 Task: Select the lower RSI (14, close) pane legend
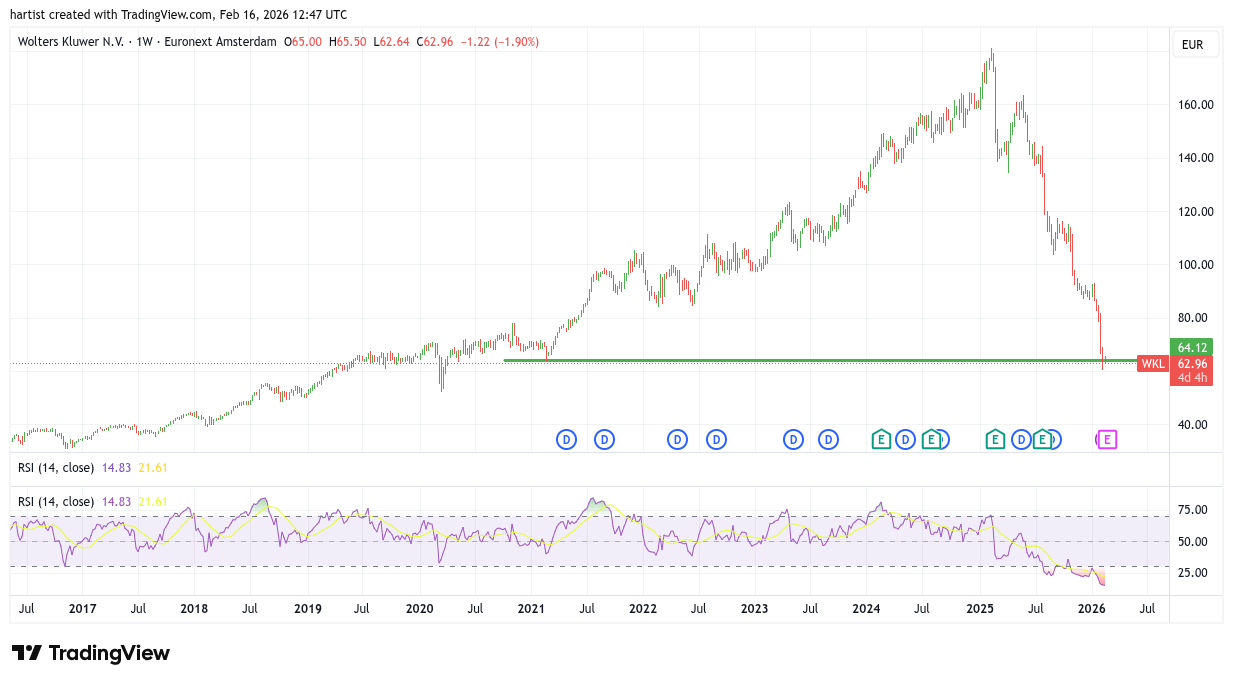(56, 501)
